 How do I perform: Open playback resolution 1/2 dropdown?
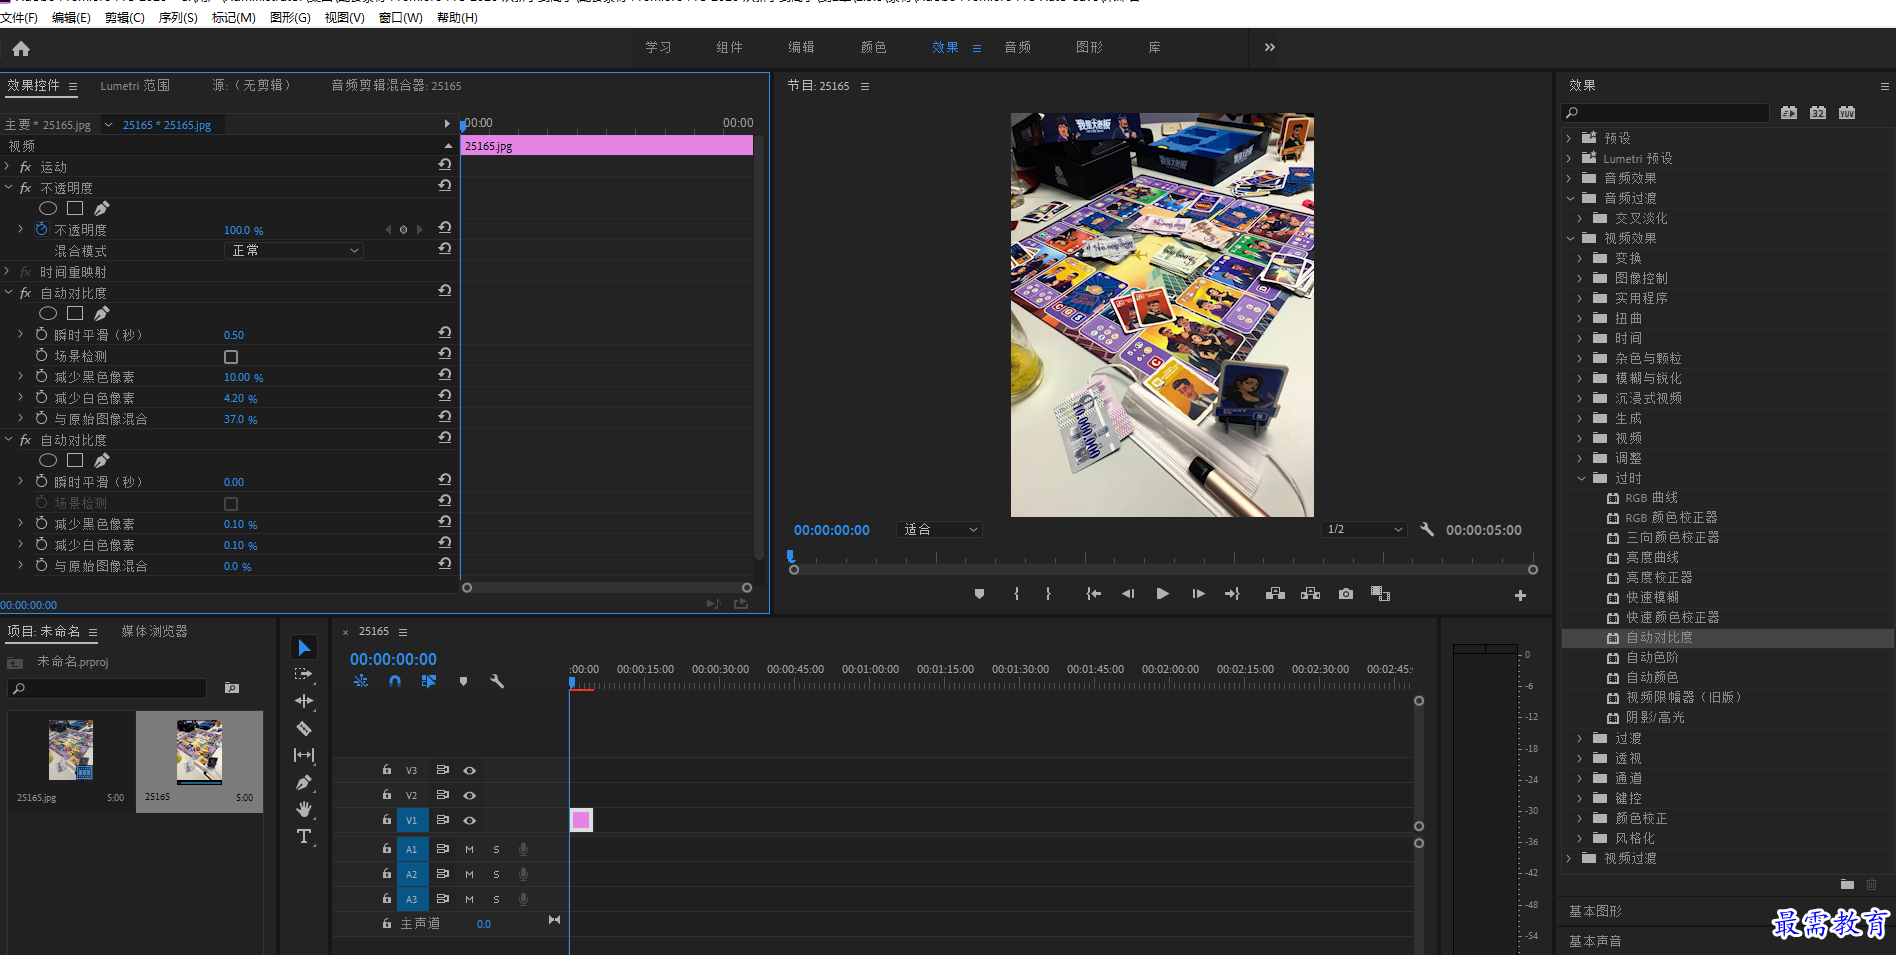1364,530
